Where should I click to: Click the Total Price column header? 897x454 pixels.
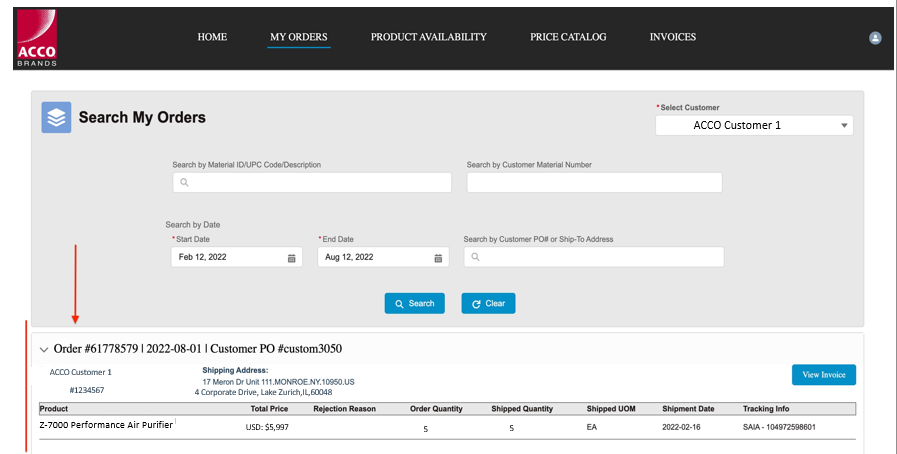tap(269, 409)
